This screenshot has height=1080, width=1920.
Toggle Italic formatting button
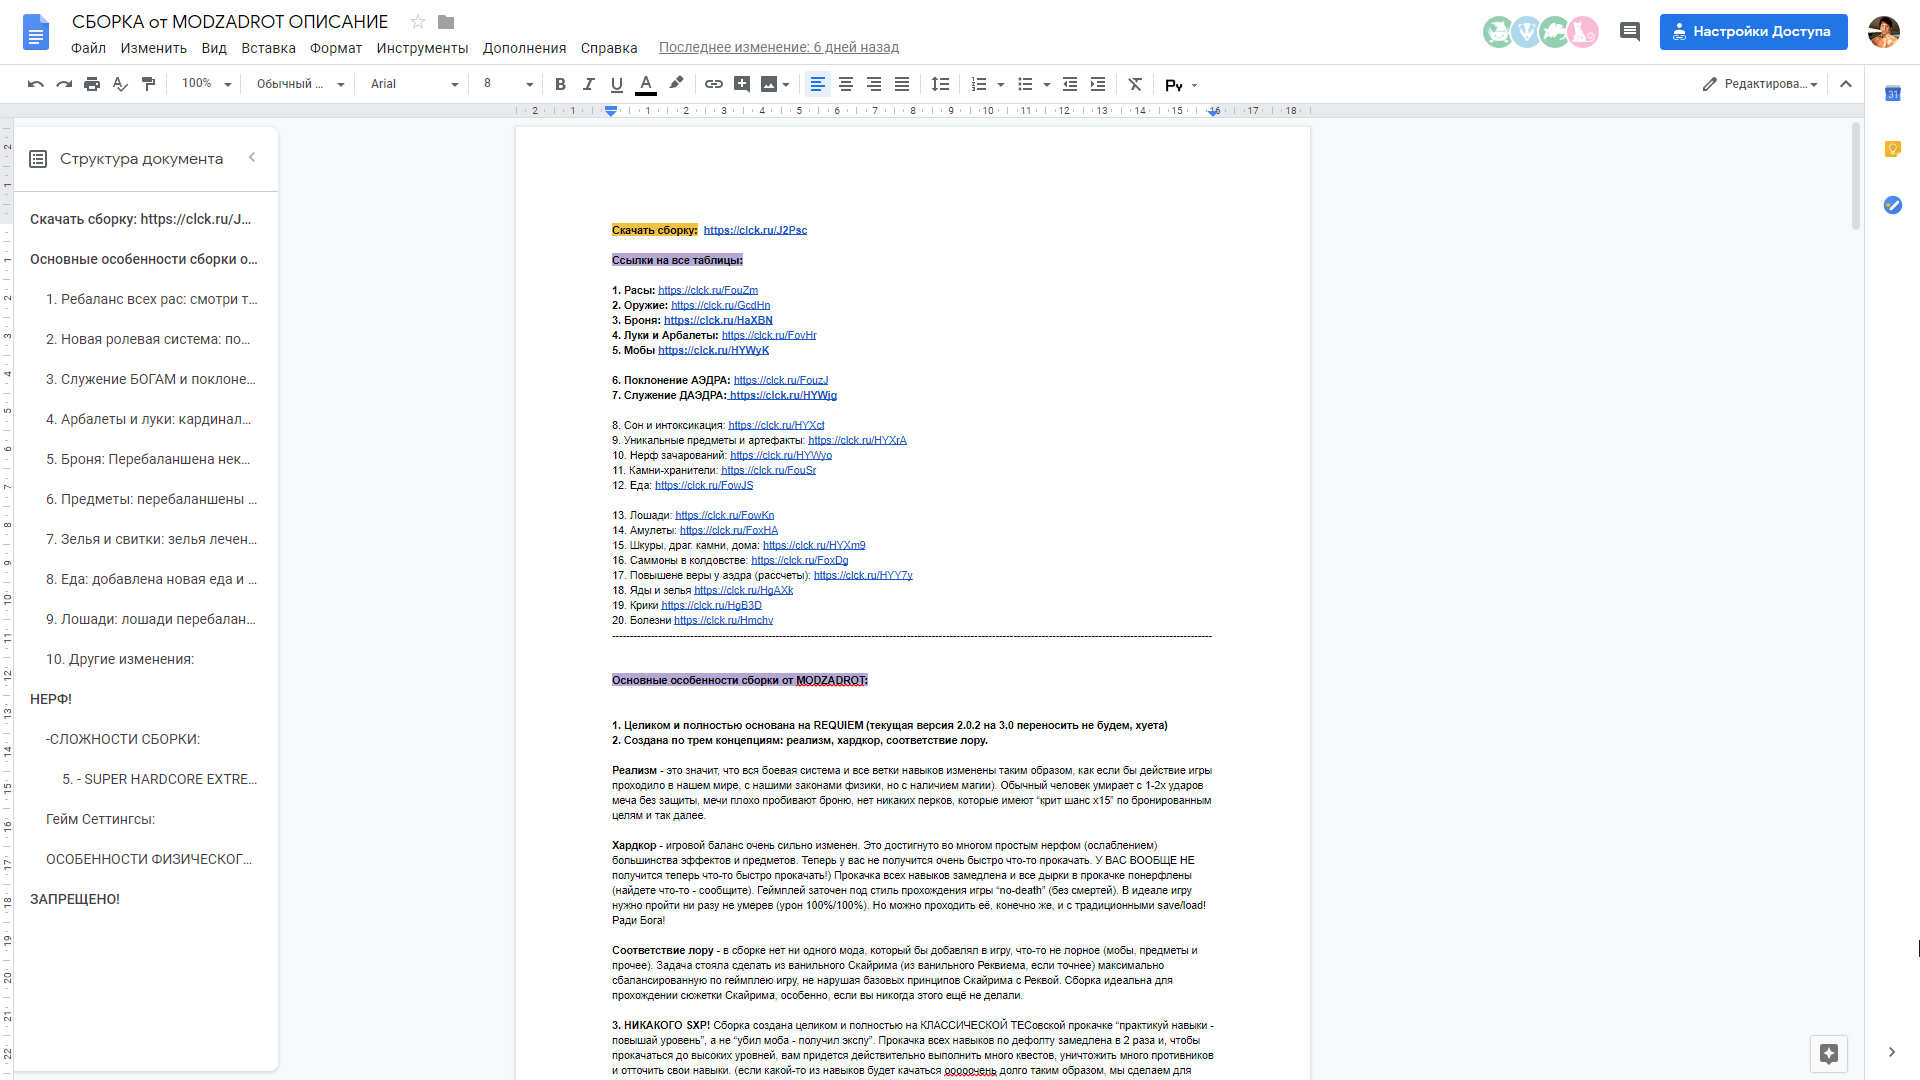(x=588, y=84)
